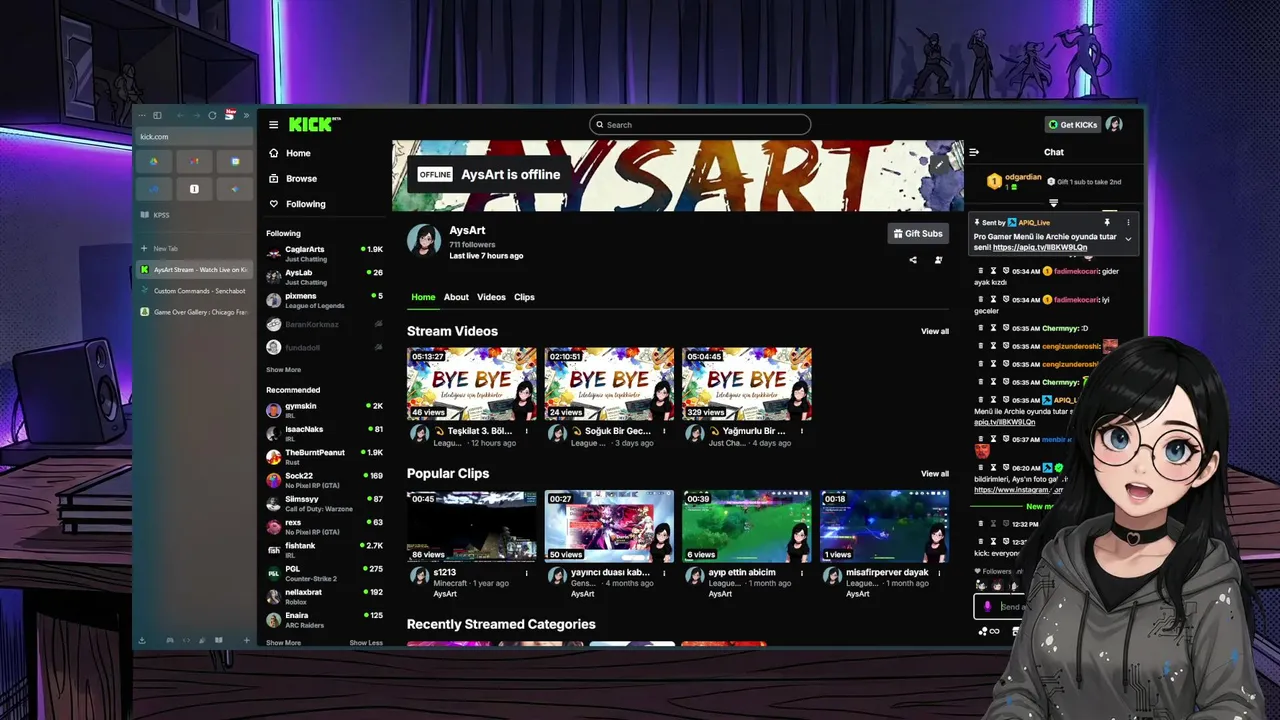Reload the page with the refresh icon

point(212,115)
